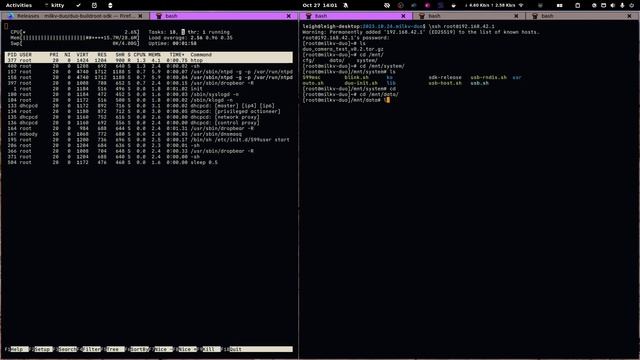
Task: Click the pink circular tray icon
Action: [x=427, y=5]
